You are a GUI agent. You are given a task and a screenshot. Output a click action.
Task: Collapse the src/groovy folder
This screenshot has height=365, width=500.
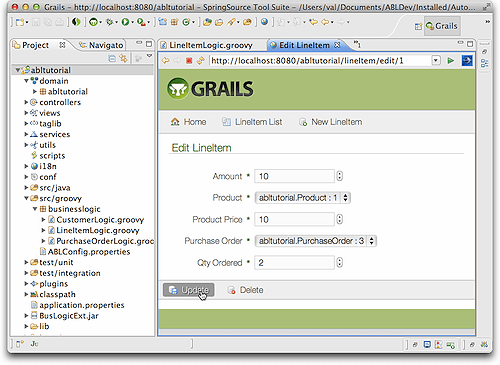pyautogui.click(x=26, y=198)
